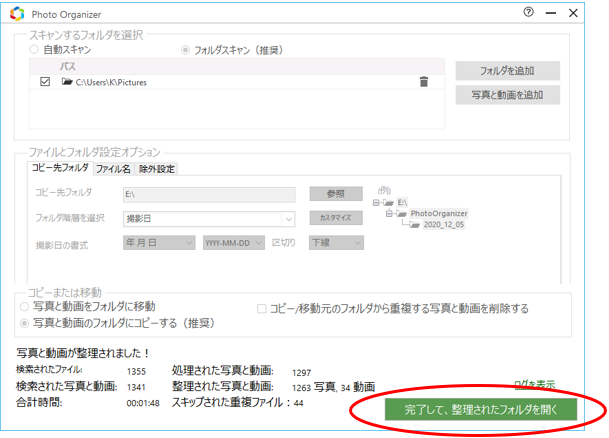The width and height of the screenshot is (609, 438).
Task: Click the 写真と動画が整理されました! message
Action: [83, 353]
